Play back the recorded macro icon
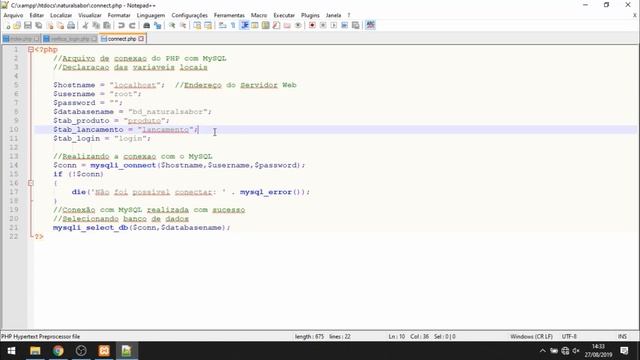Image resolution: width=640 pixels, height=360 pixels. point(333,25)
